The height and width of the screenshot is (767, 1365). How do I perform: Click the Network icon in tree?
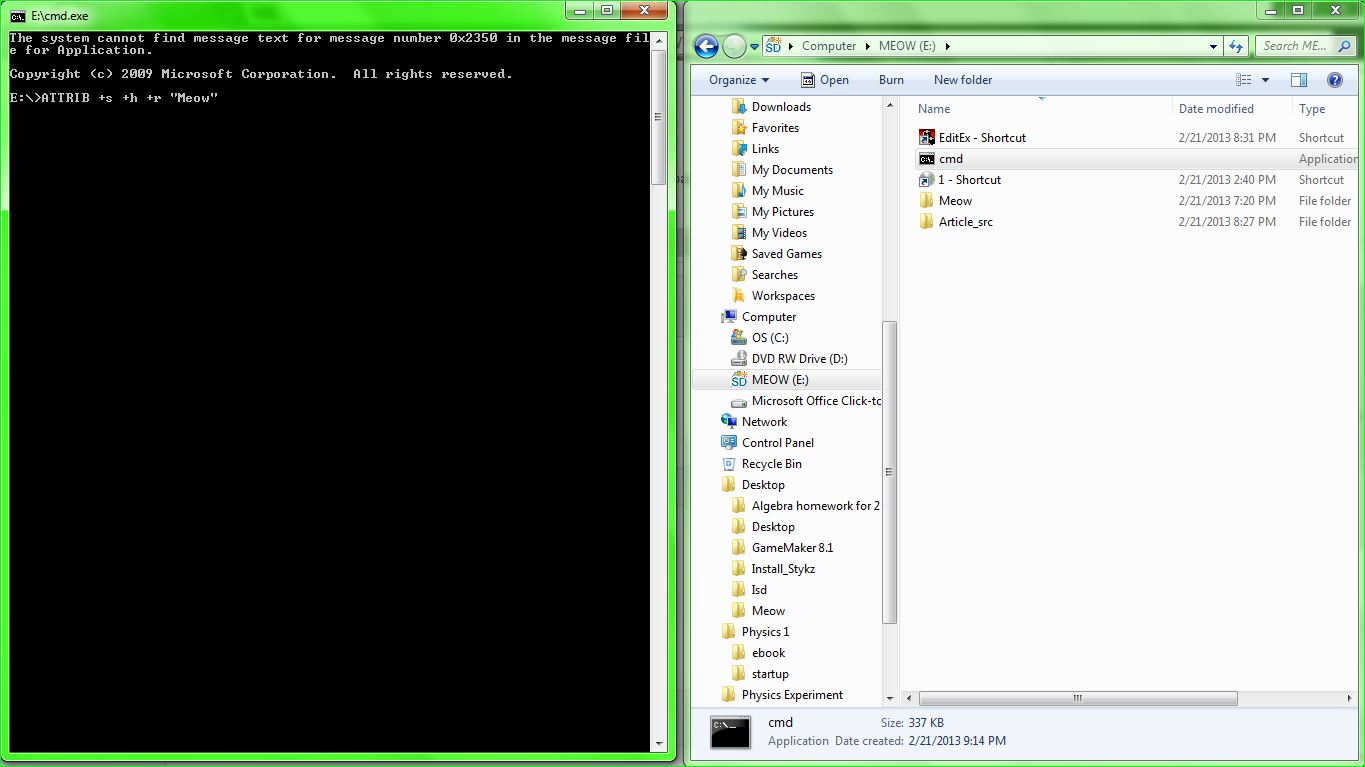(x=729, y=422)
